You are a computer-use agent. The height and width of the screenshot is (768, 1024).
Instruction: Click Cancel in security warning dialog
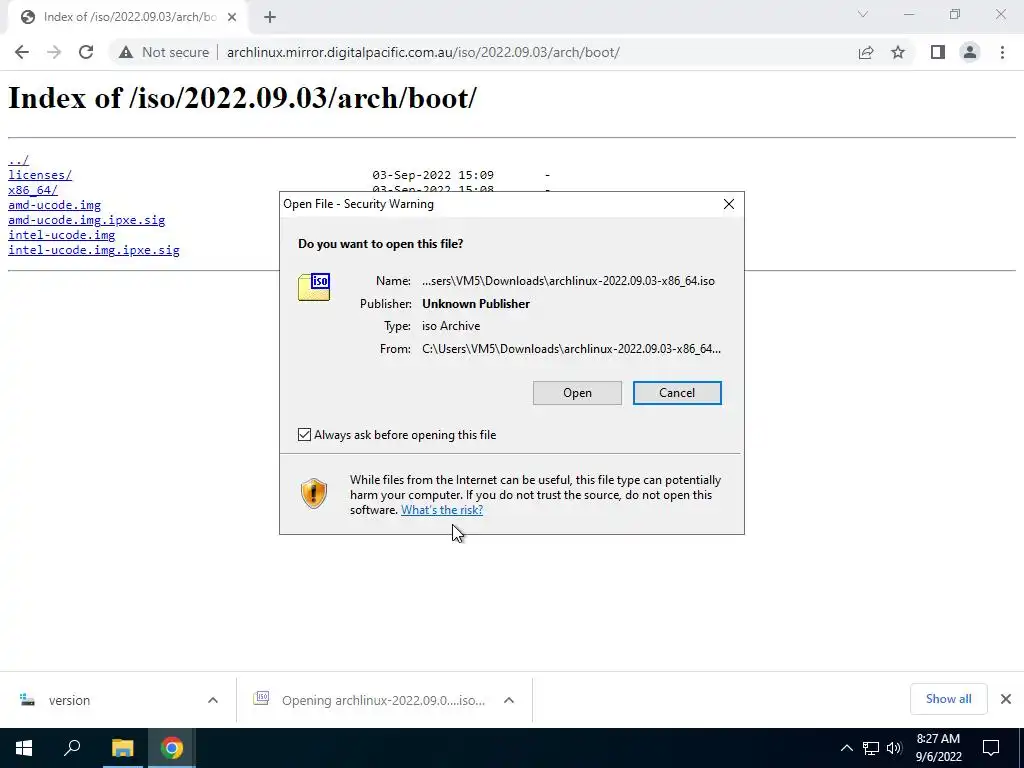[677, 393]
